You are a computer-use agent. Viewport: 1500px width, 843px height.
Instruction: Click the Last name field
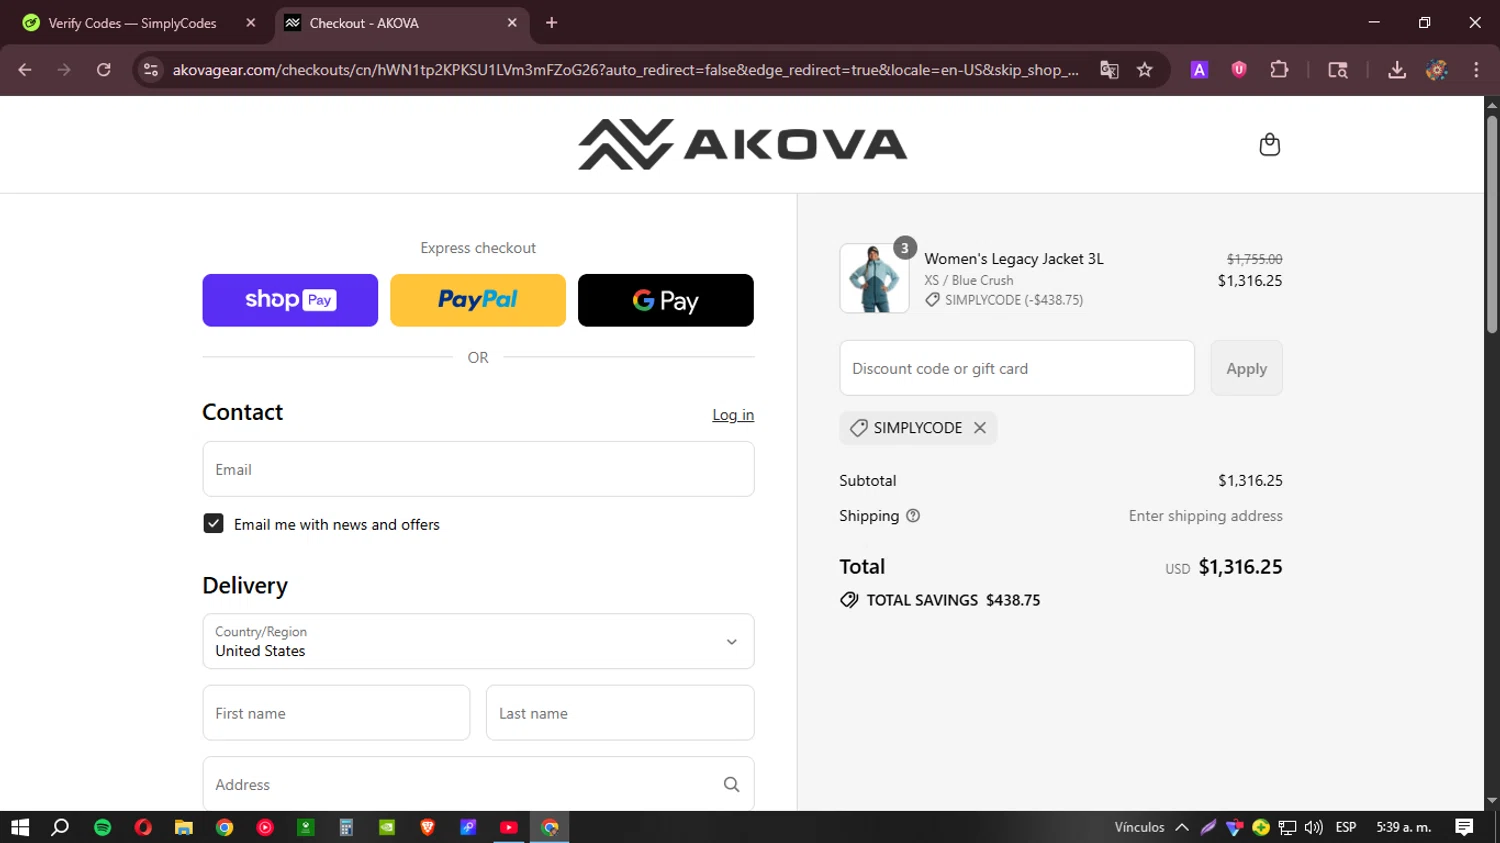(620, 713)
